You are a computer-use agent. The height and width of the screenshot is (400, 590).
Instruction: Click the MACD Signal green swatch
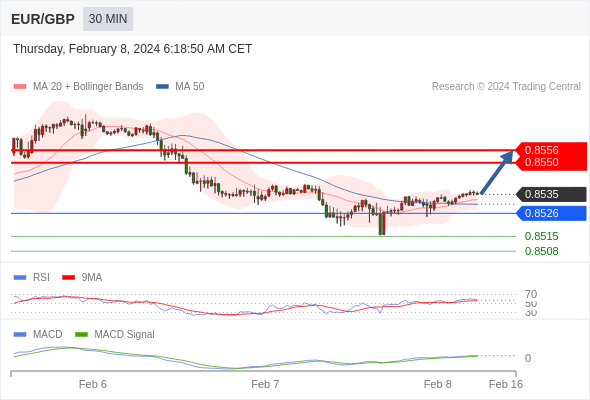coord(81,335)
